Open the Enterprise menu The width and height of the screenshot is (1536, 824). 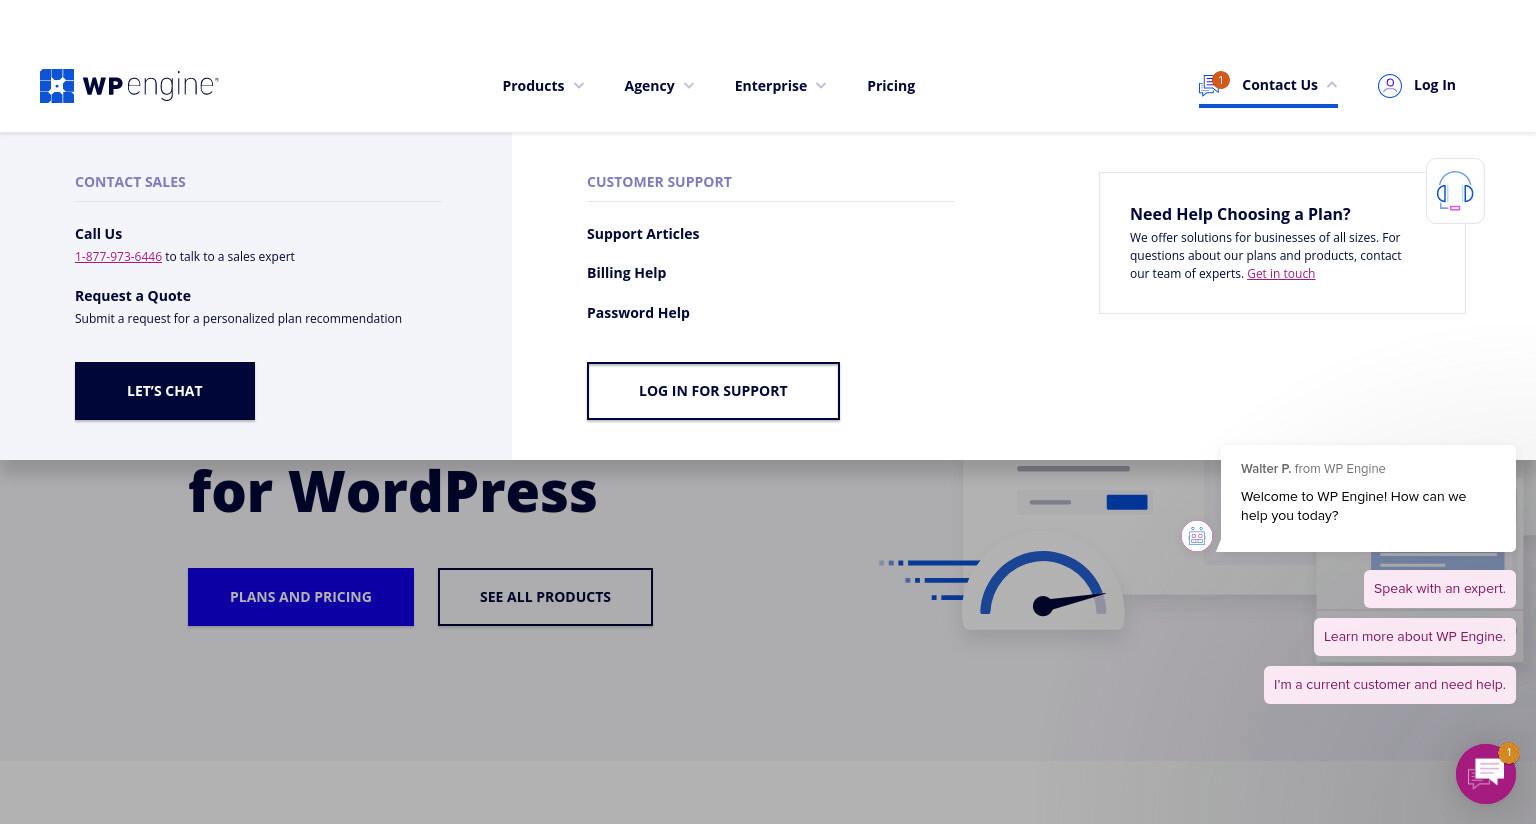click(x=770, y=86)
